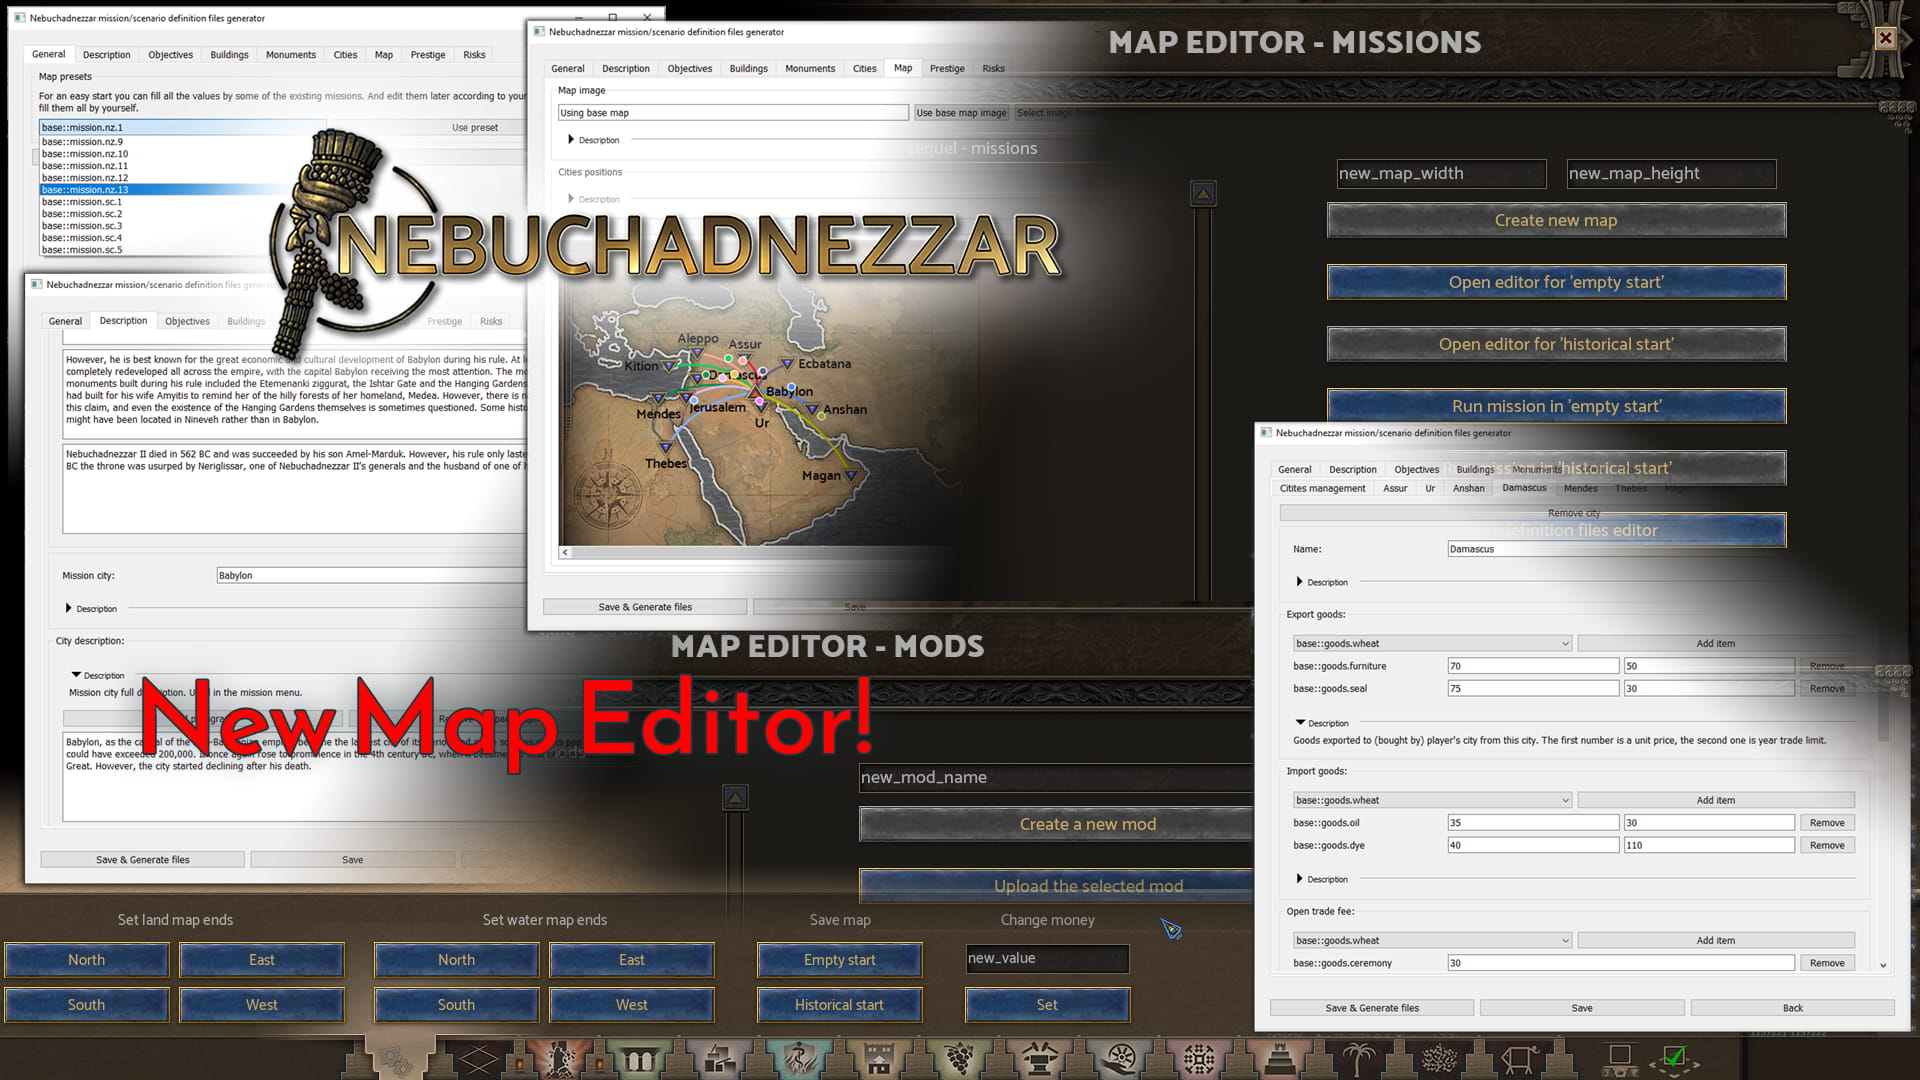This screenshot has width=1920, height=1080.
Task: Open editor for 'empty start'
Action: (1556, 282)
